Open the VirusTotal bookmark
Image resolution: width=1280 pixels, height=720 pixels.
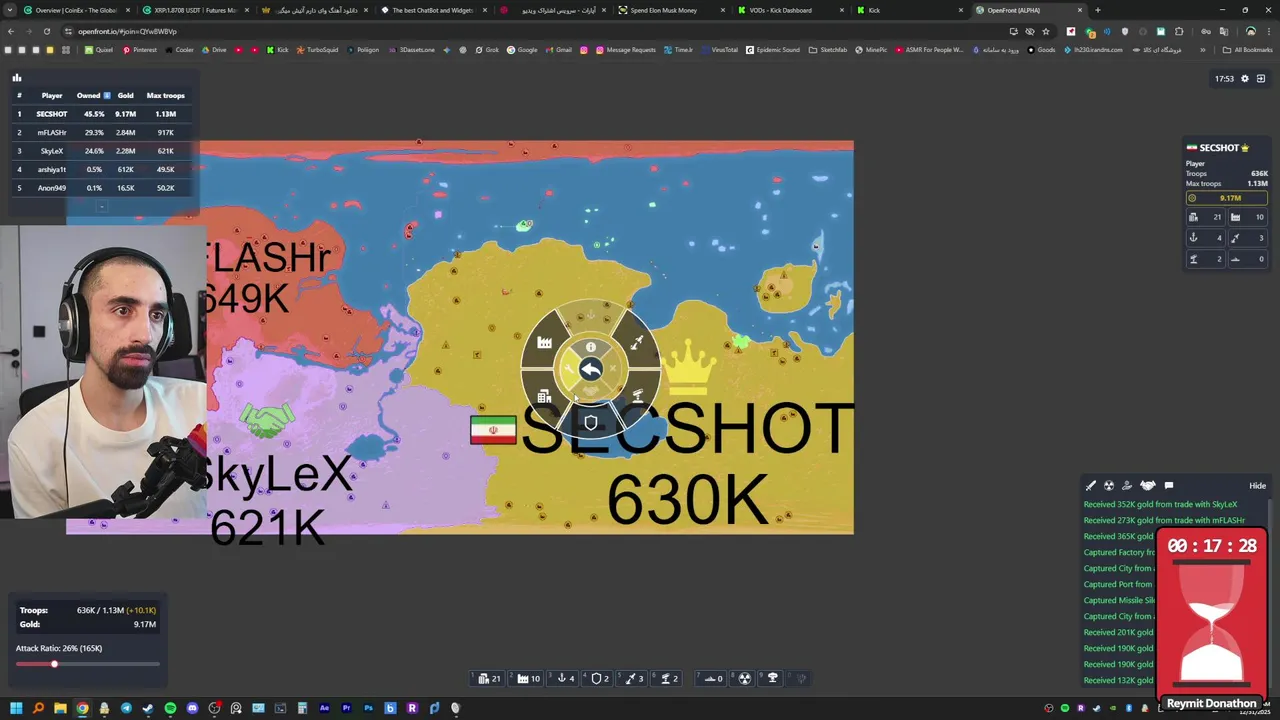720,50
